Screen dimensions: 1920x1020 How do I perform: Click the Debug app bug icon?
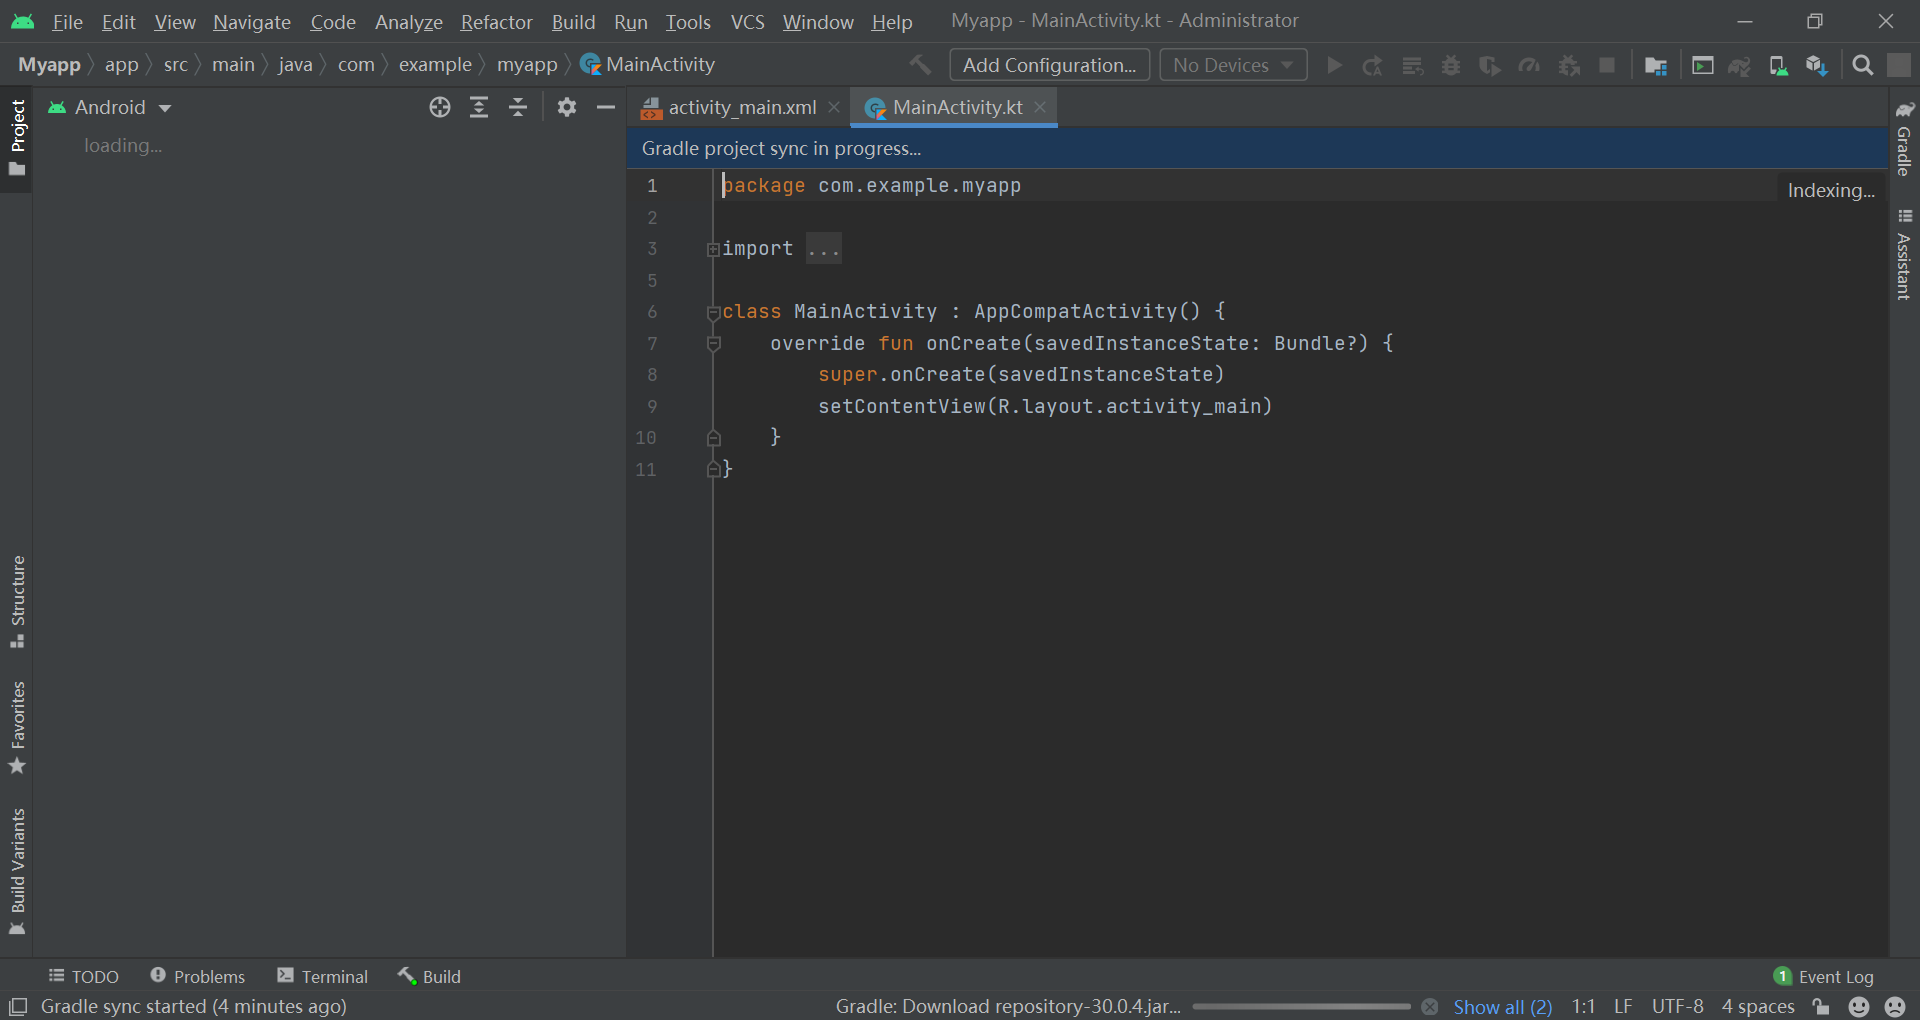(1451, 65)
